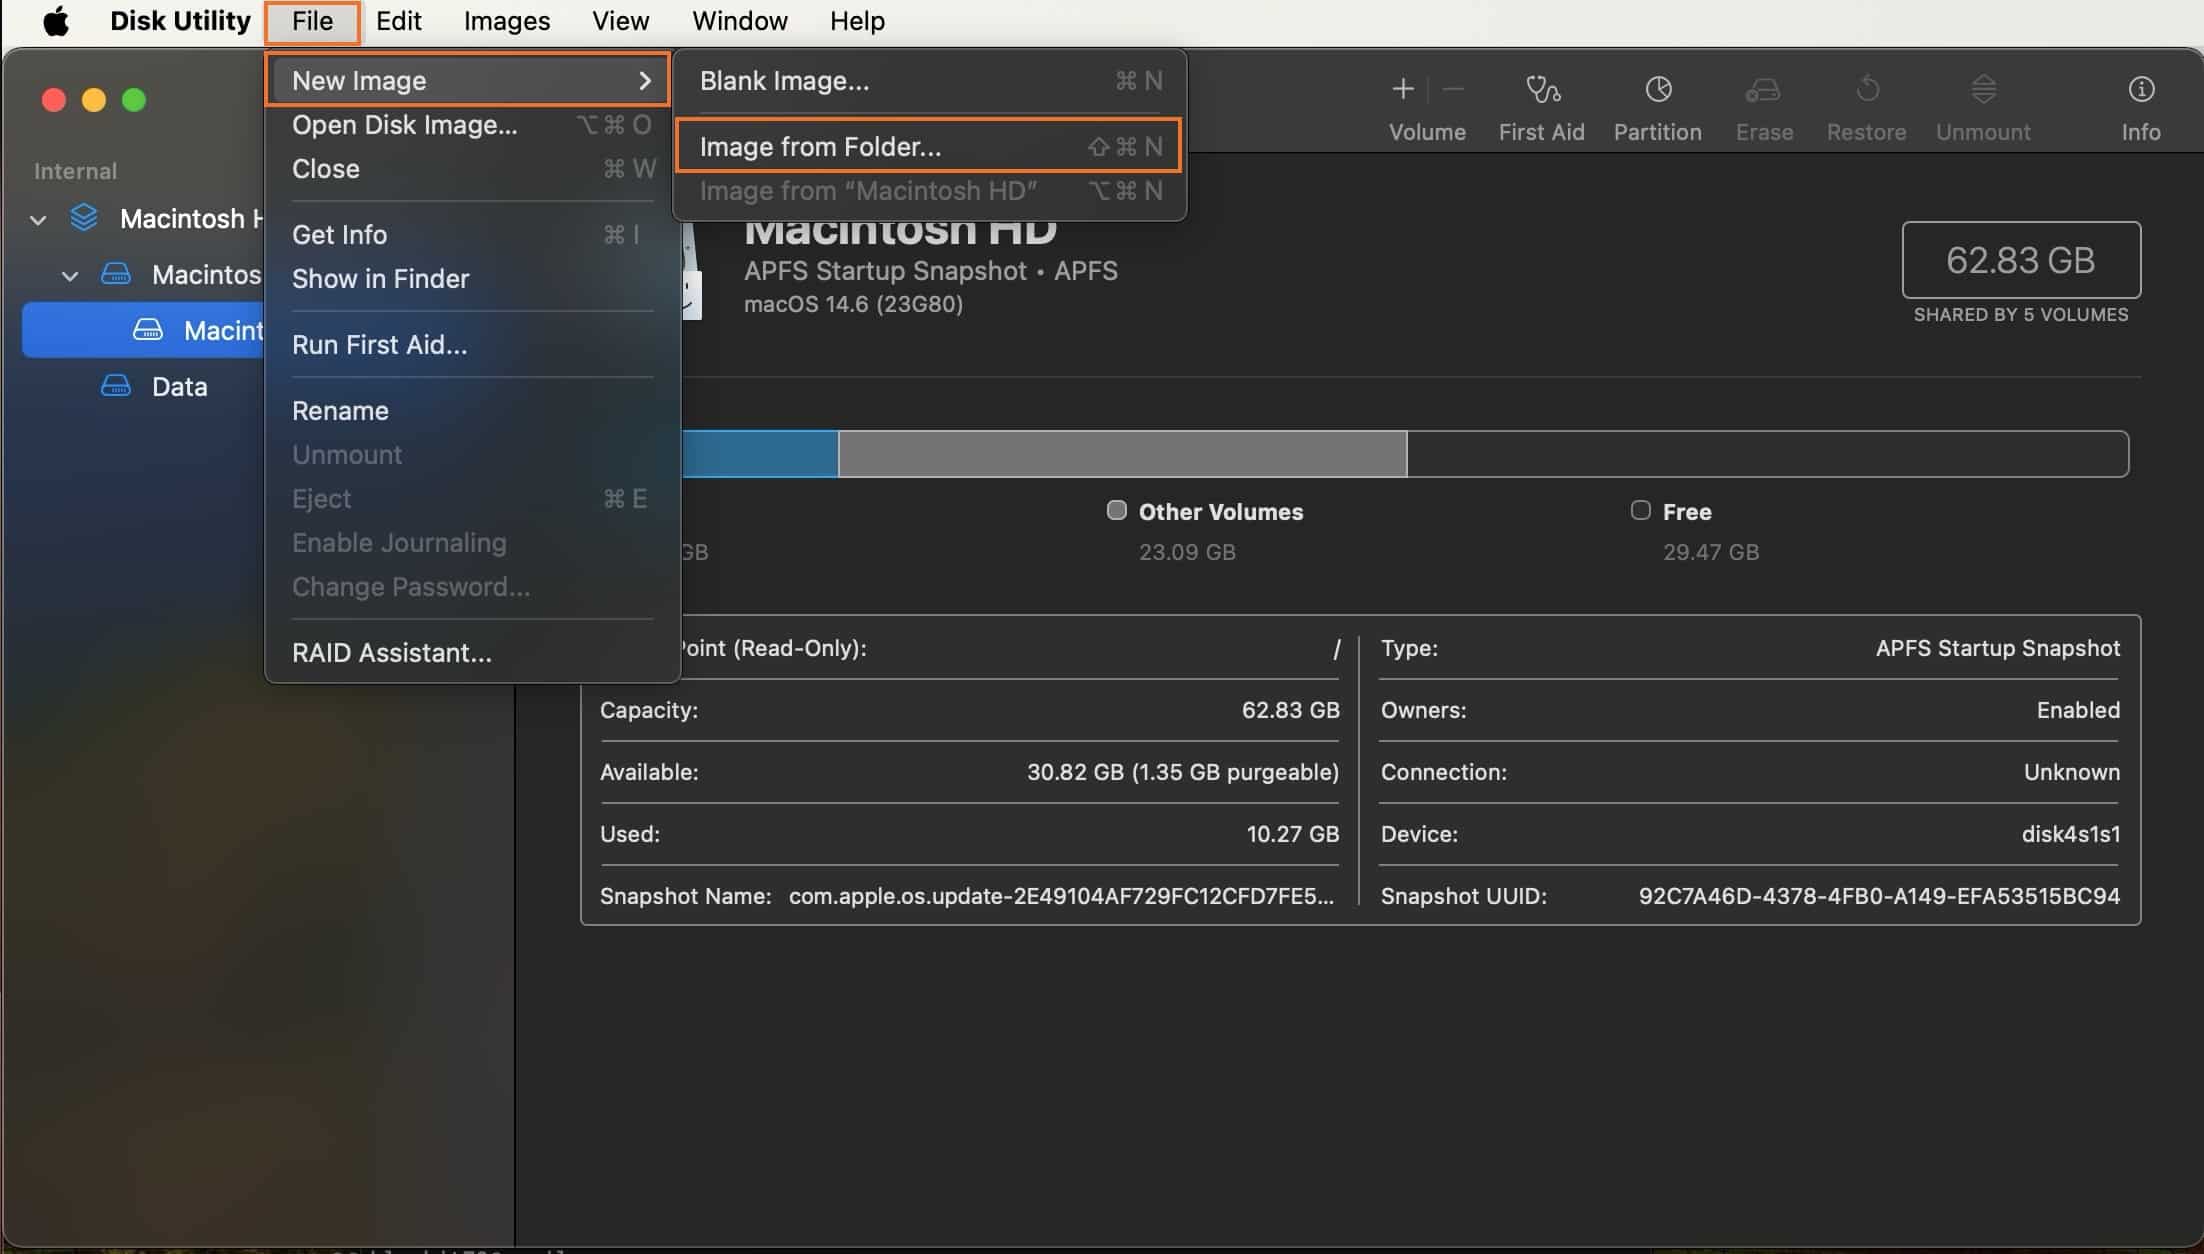Click the remove volume minus icon
Screen dimensions: 2204x1254
tap(1453, 89)
